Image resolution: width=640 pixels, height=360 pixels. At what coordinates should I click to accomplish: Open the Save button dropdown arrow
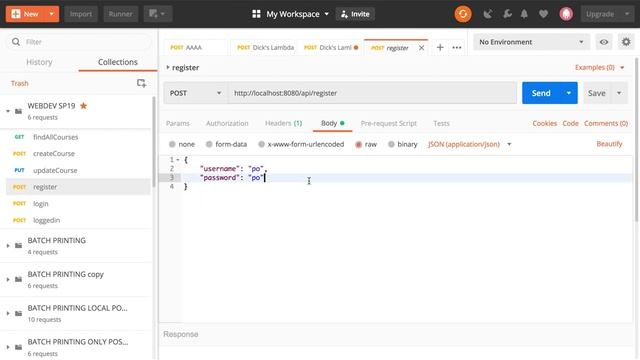619,93
